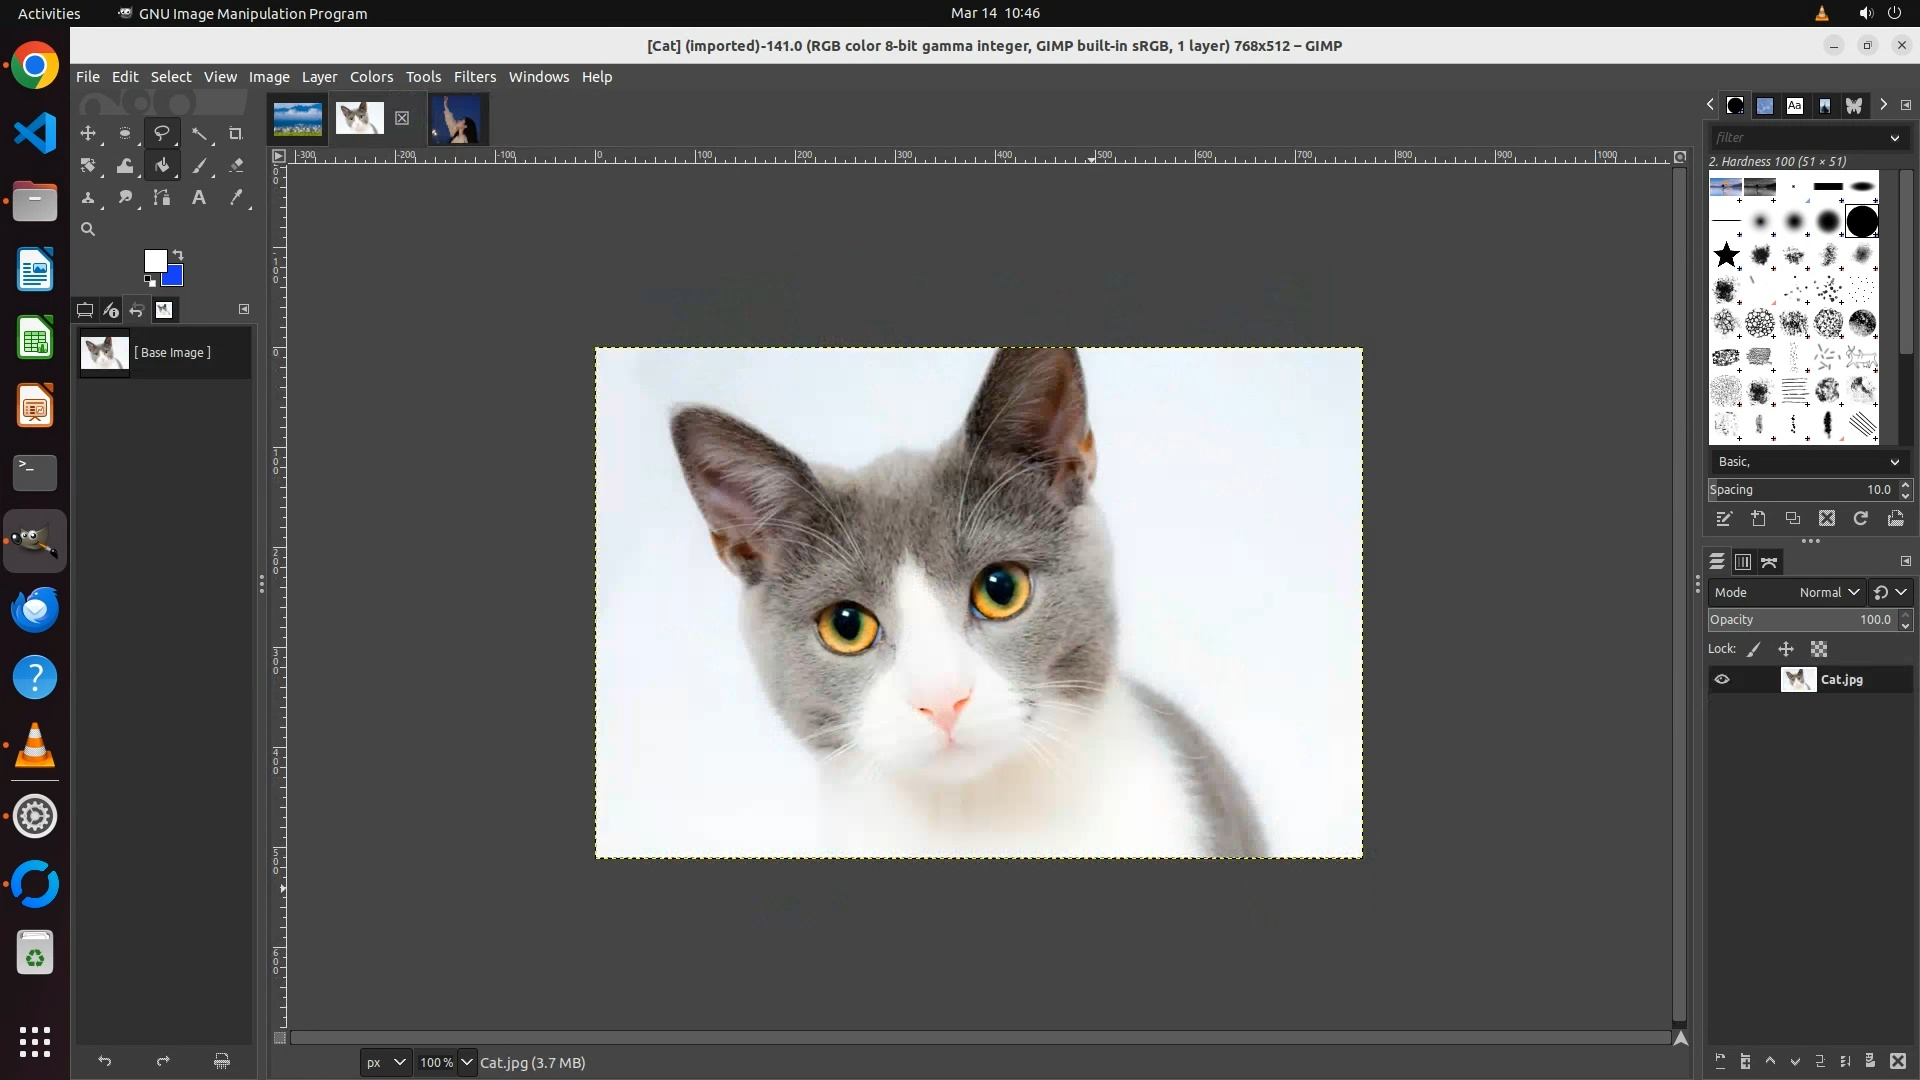Refresh brushes with the reload icon
This screenshot has height=1080, width=1920.
pyautogui.click(x=1861, y=518)
